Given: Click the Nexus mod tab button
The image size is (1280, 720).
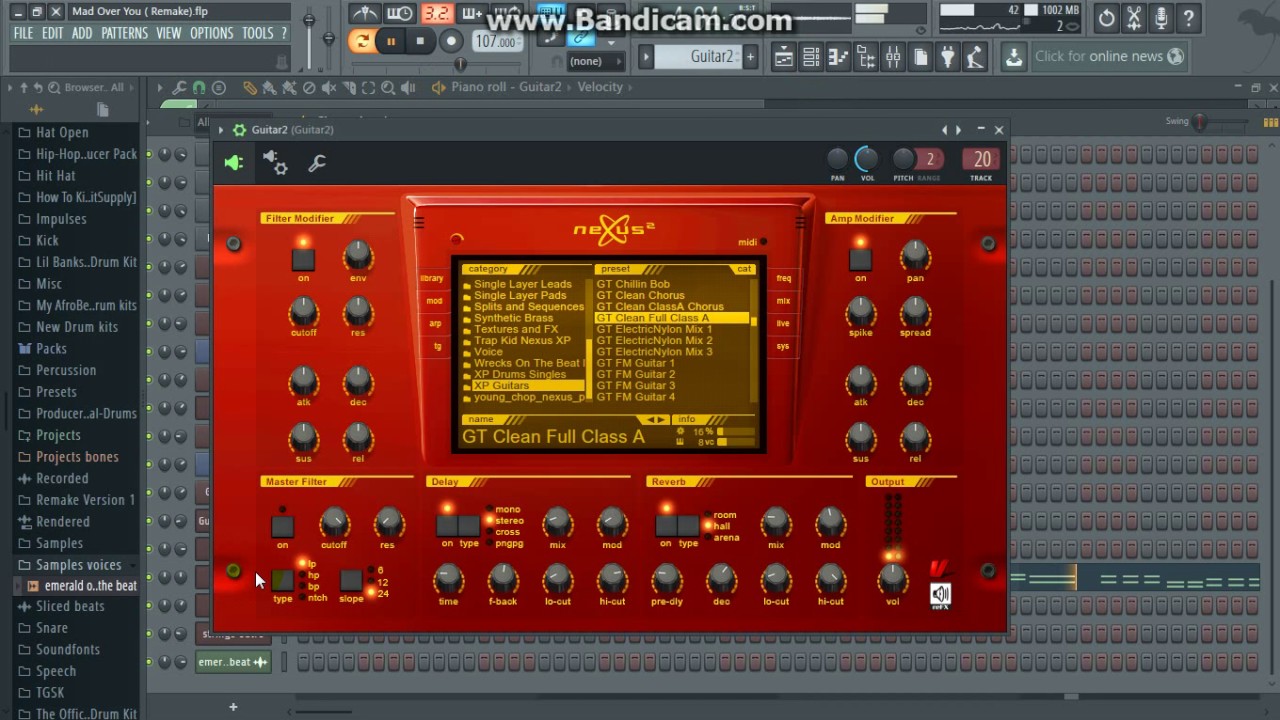Looking at the screenshot, I should [434, 301].
